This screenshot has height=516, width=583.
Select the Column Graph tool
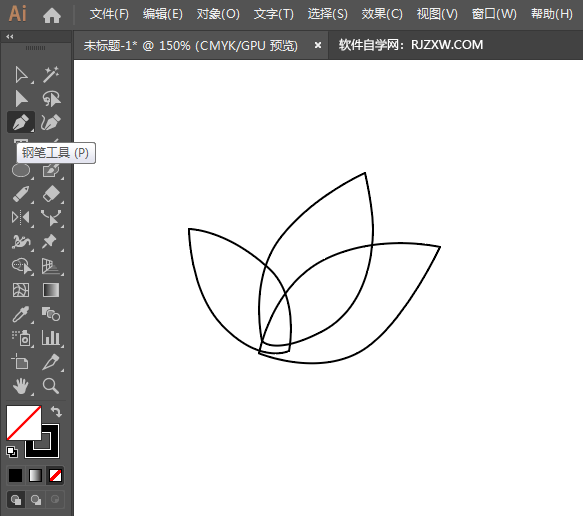[x=51, y=338]
